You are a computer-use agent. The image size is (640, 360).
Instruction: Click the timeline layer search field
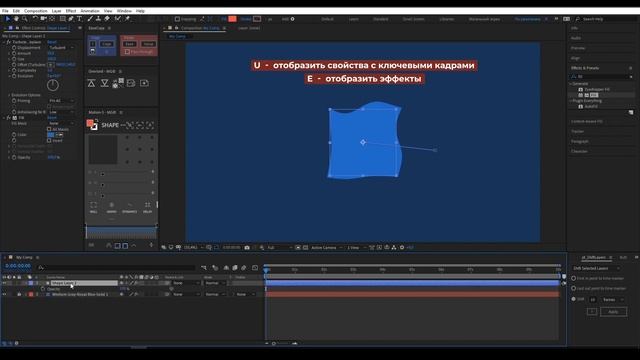(116, 268)
